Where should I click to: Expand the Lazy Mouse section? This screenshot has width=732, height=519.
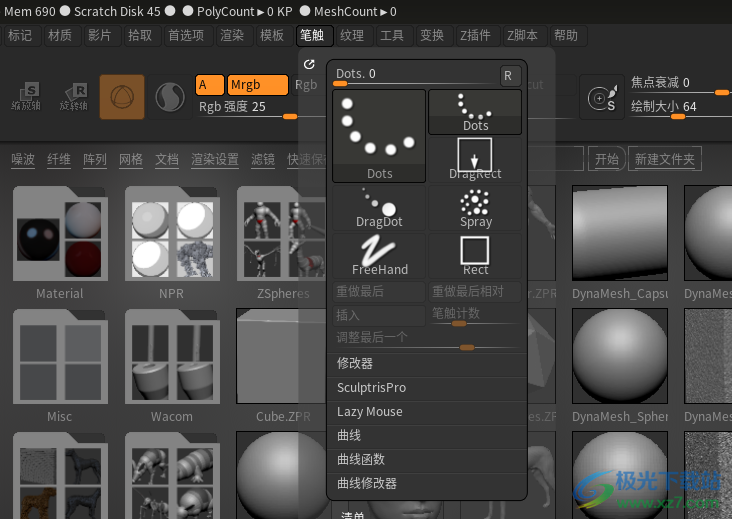pyautogui.click(x=427, y=412)
